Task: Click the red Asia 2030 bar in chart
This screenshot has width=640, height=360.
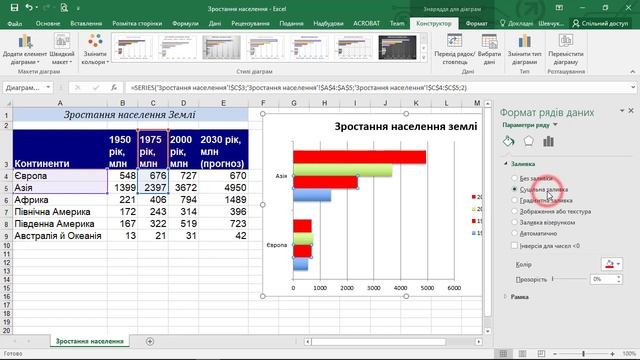Action: [359, 157]
